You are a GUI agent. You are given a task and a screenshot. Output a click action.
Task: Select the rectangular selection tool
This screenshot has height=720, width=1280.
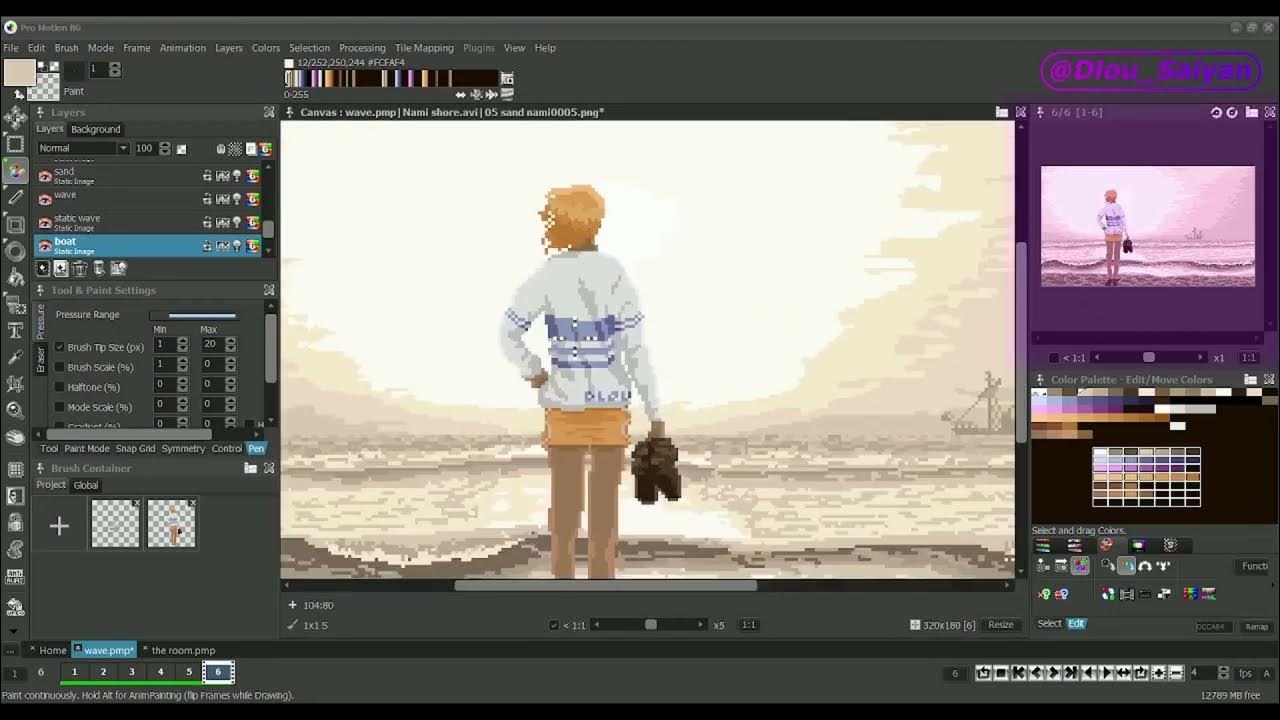[15, 144]
